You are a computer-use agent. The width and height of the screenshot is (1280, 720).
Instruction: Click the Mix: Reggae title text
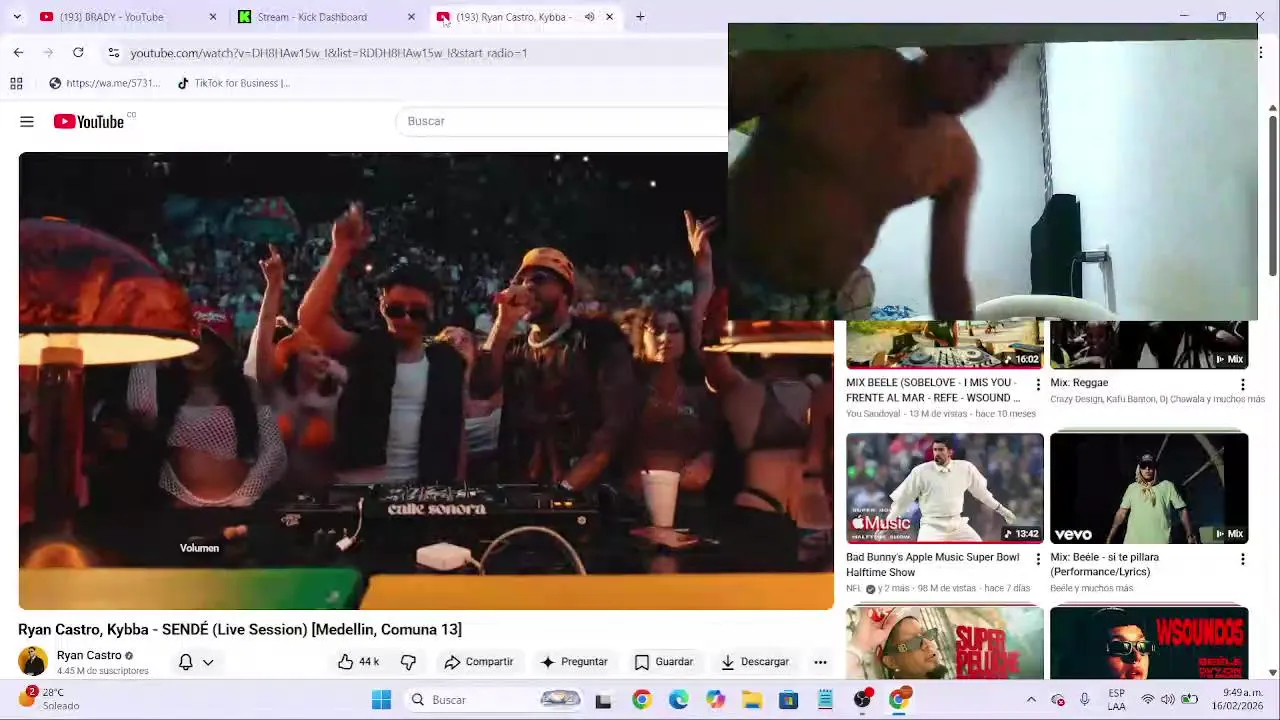tap(1079, 382)
